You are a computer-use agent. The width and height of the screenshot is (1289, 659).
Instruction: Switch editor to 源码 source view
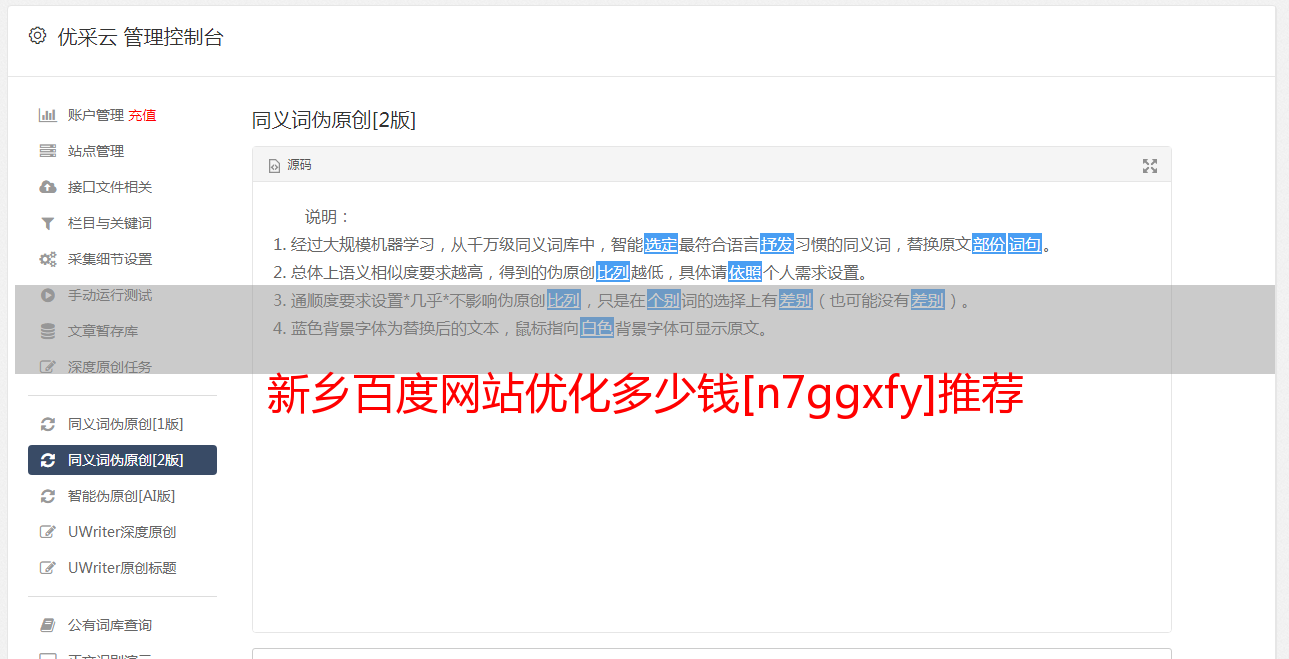[290, 165]
